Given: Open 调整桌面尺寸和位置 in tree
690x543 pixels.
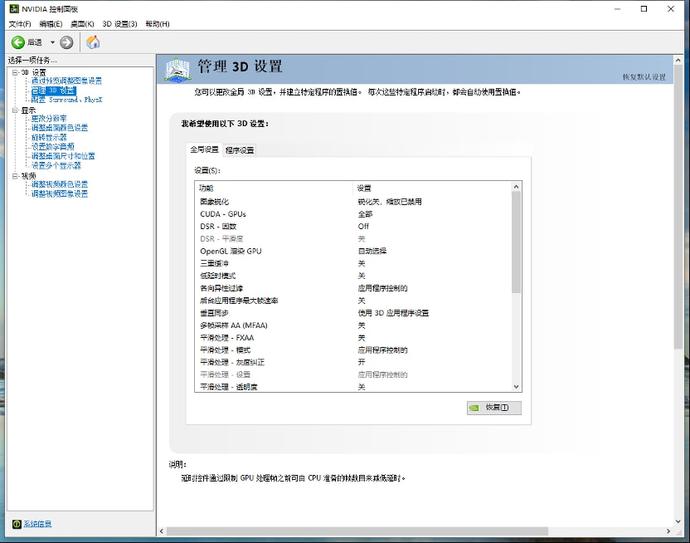Looking at the screenshot, I should (63, 156).
